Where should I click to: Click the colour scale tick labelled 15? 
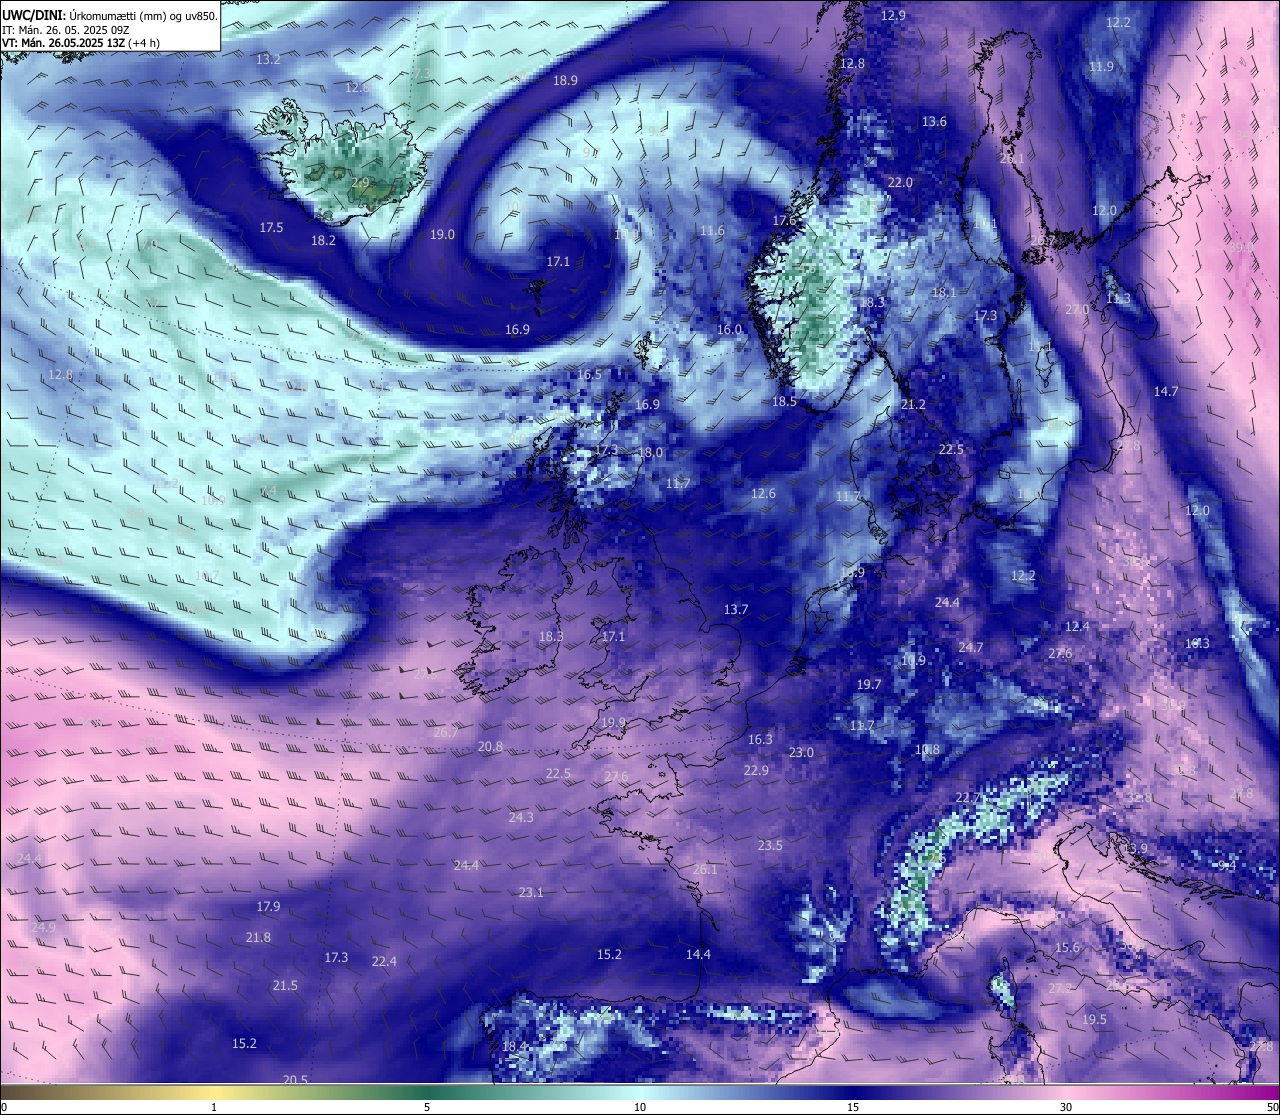pos(853,1107)
